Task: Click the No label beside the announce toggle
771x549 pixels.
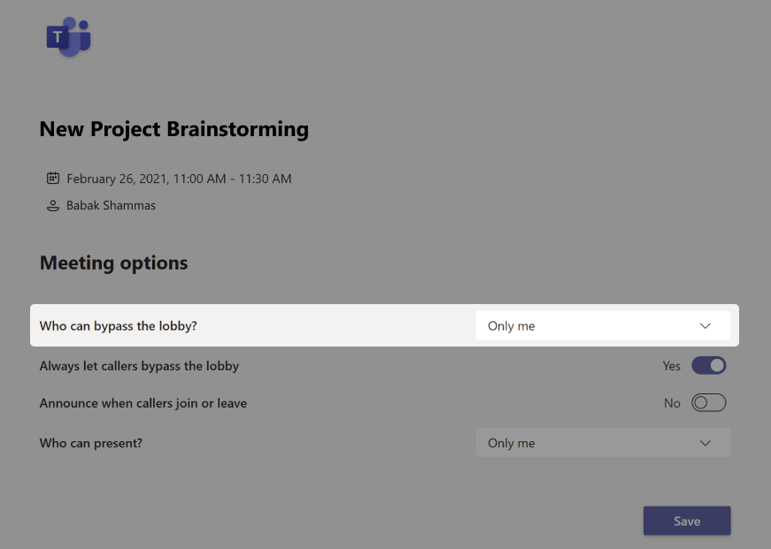Action: click(x=672, y=403)
